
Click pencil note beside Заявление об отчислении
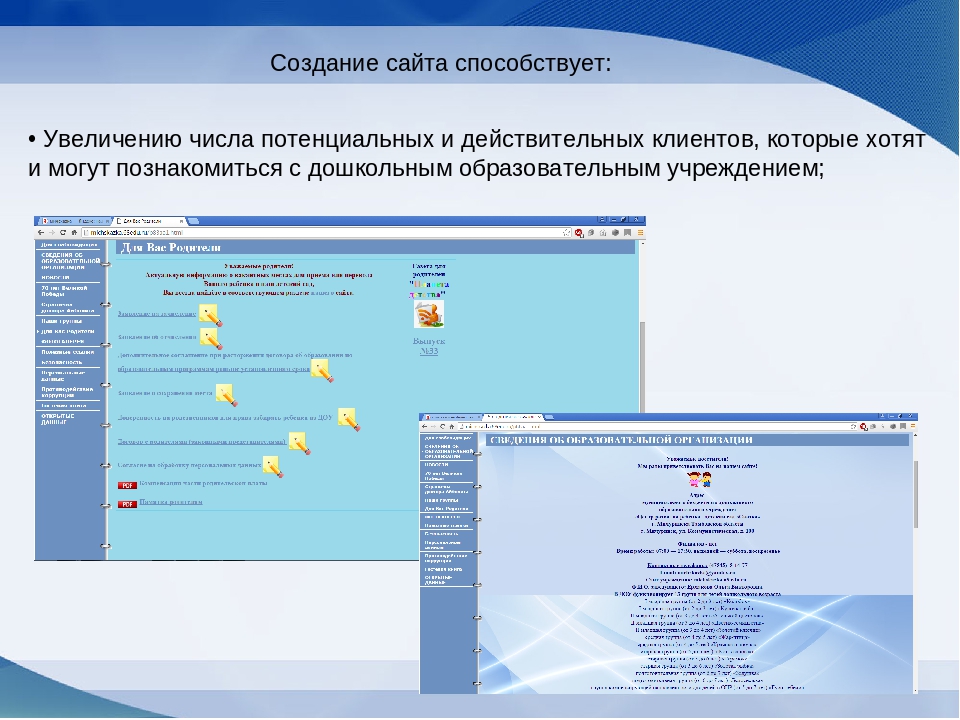tap(210, 339)
